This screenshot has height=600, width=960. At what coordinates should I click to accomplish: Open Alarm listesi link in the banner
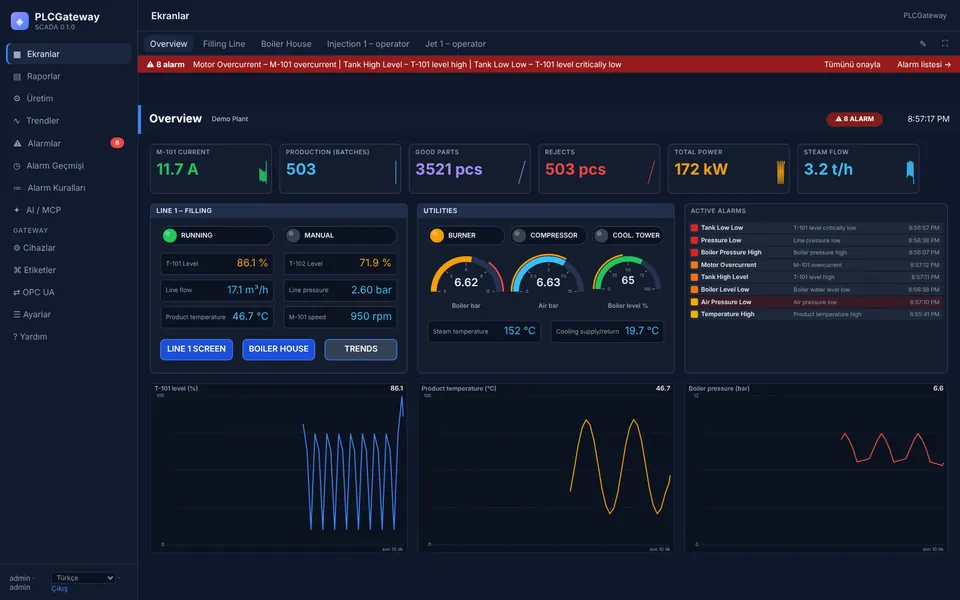[924, 64]
